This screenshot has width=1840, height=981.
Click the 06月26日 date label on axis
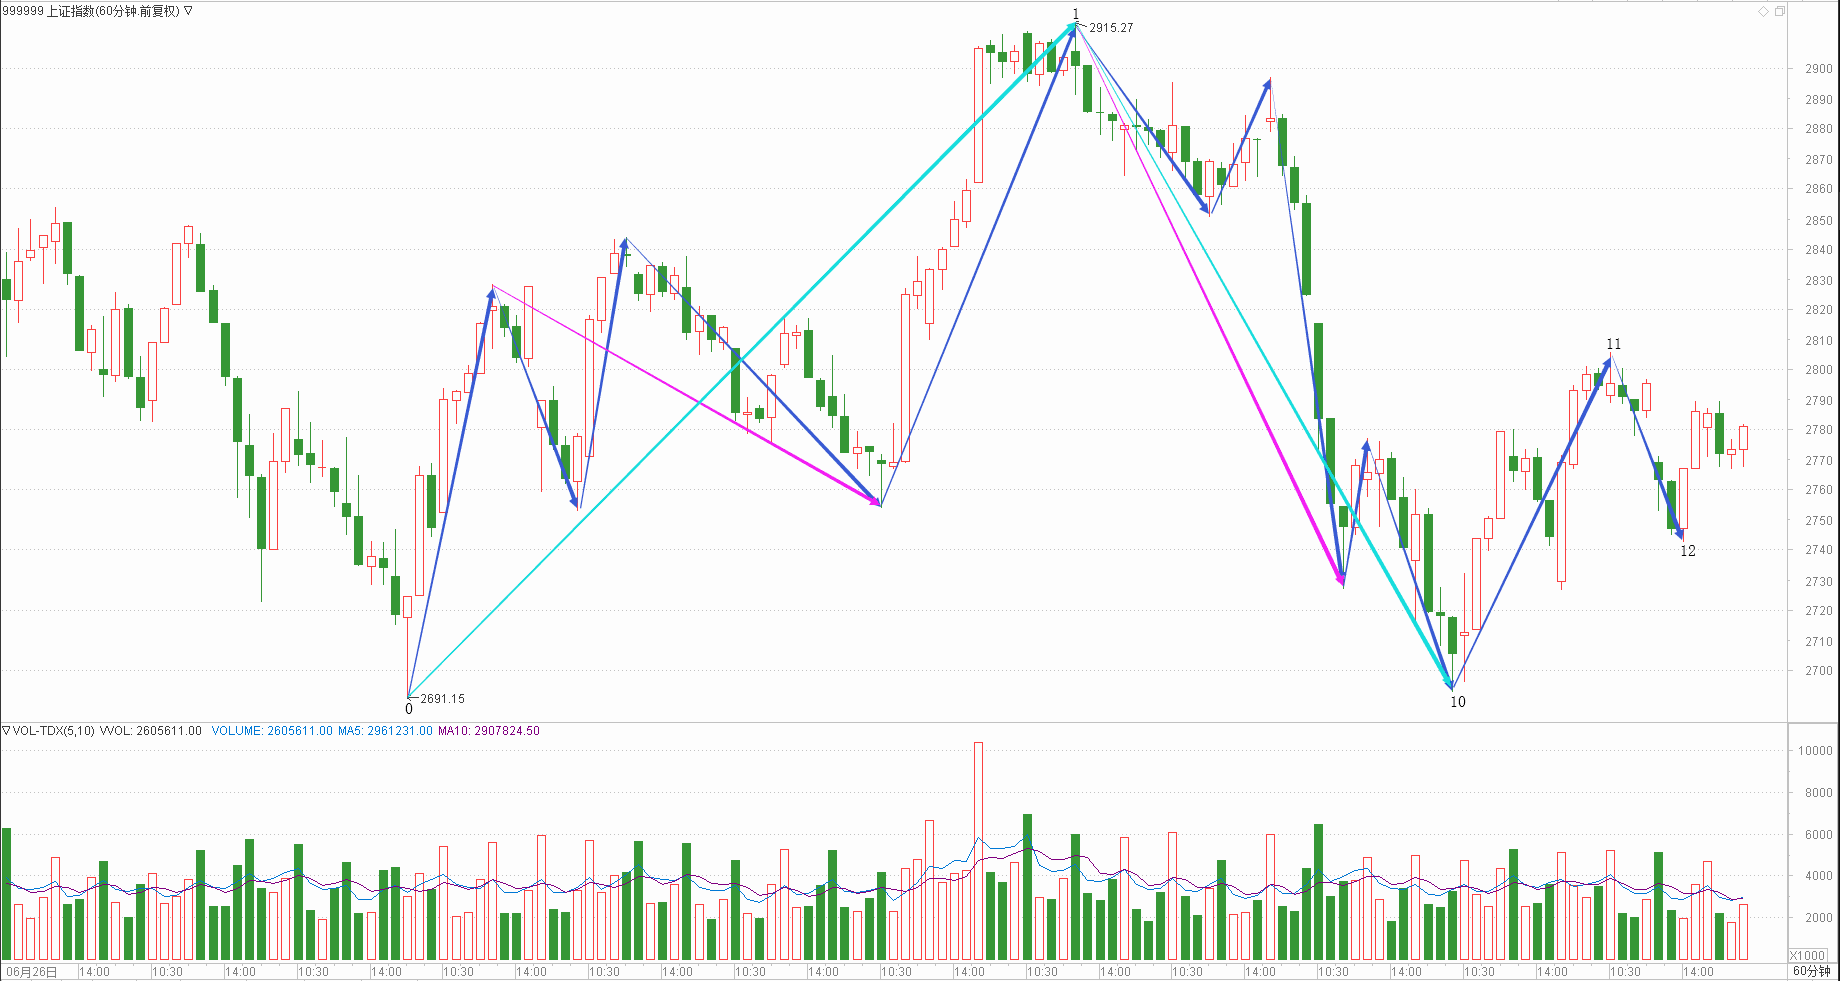[x=32, y=971]
